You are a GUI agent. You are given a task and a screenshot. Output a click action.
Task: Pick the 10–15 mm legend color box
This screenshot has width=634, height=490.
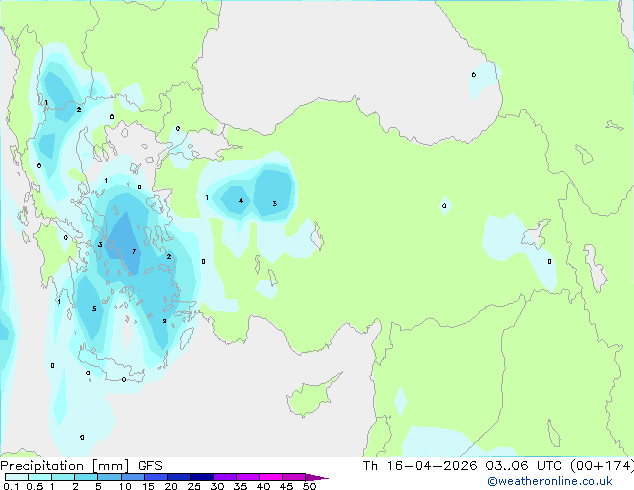[133, 477]
